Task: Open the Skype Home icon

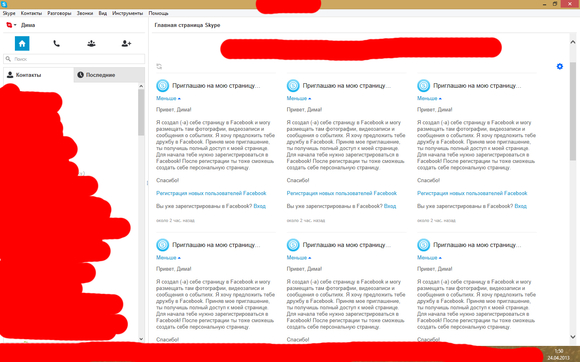Action: click(x=22, y=44)
